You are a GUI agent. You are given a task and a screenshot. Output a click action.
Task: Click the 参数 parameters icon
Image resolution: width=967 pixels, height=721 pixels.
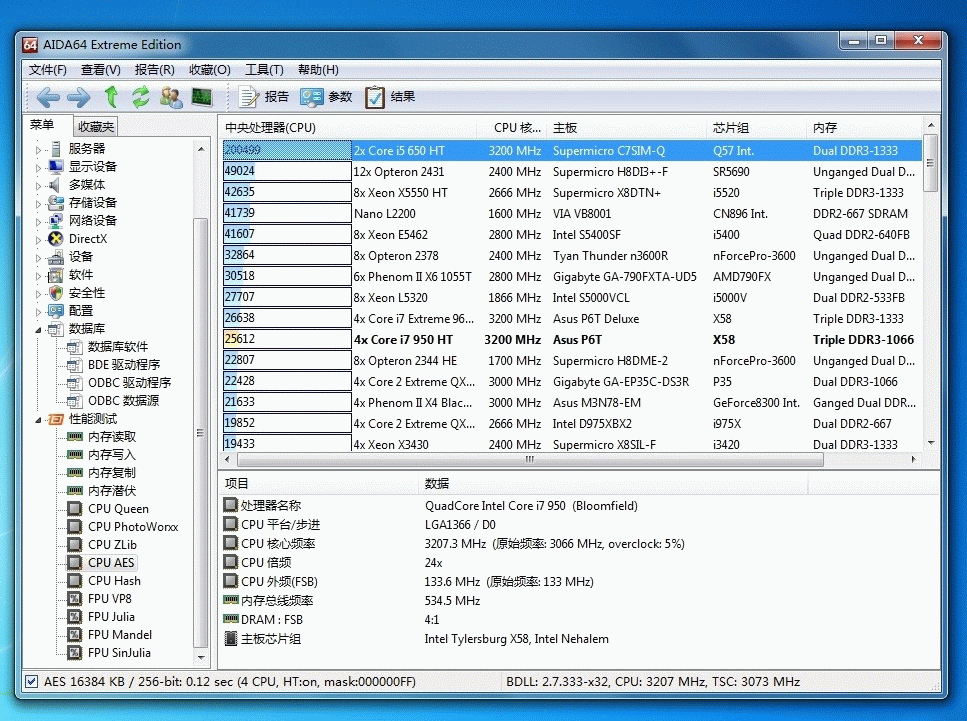[x=312, y=97]
